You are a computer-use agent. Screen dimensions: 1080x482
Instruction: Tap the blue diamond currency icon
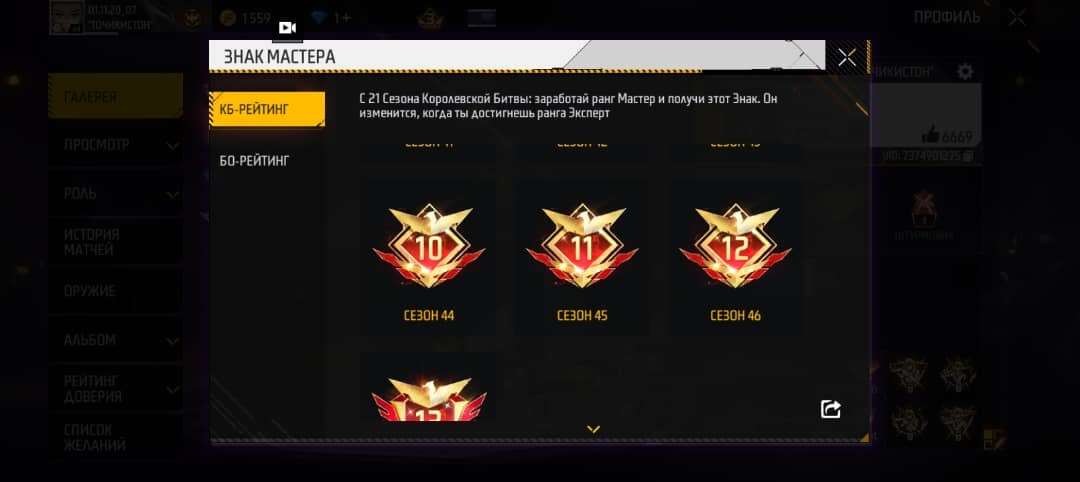318,19
